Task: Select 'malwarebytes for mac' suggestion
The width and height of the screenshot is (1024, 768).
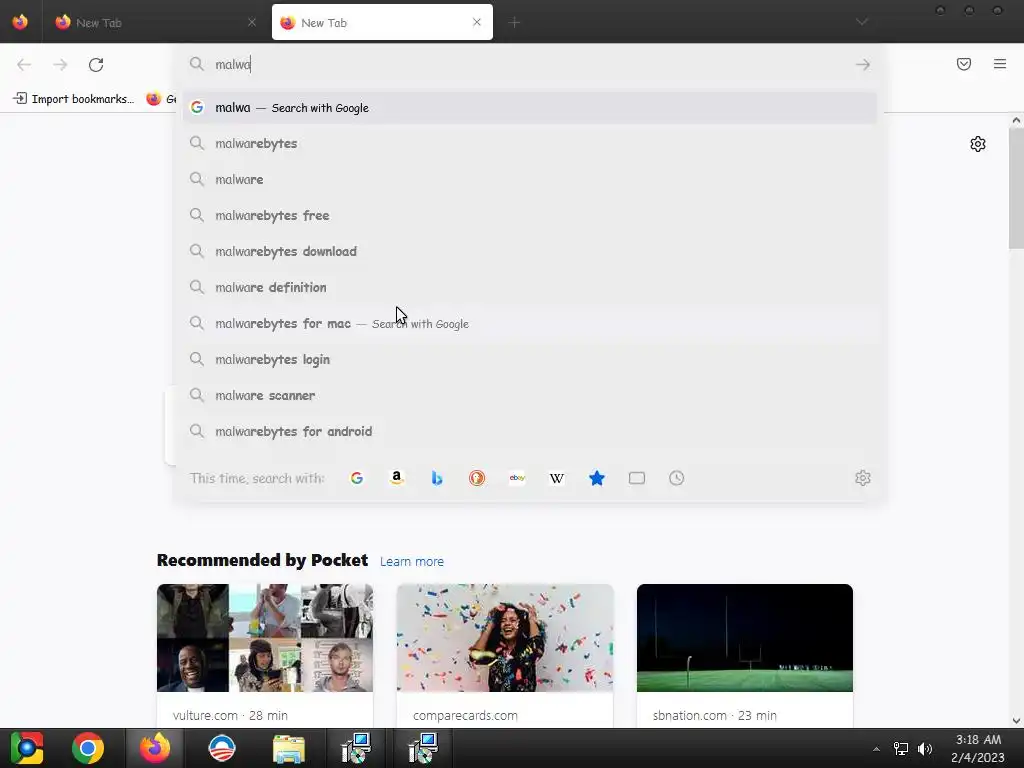Action: coord(530,323)
